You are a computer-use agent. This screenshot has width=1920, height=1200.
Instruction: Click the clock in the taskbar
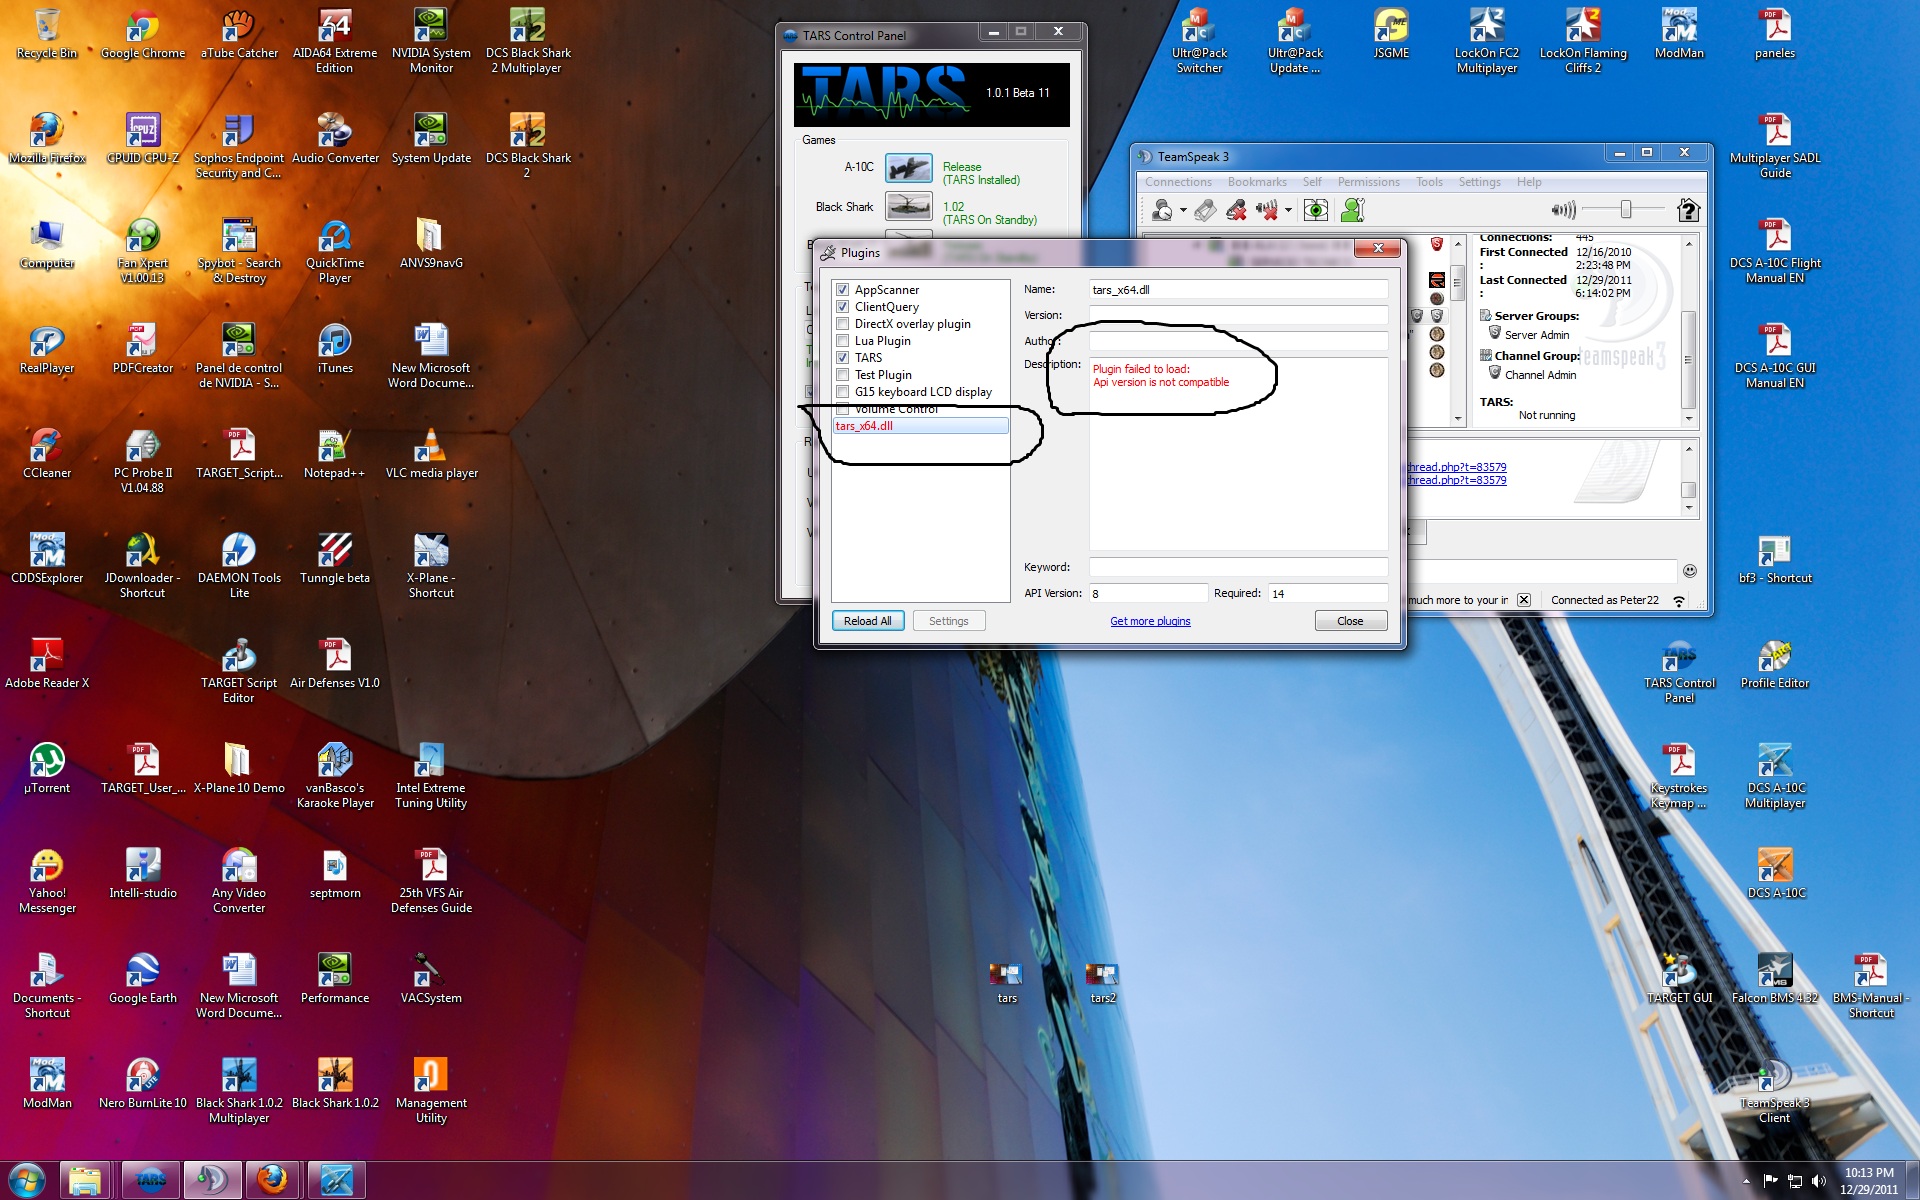(x=1869, y=1181)
